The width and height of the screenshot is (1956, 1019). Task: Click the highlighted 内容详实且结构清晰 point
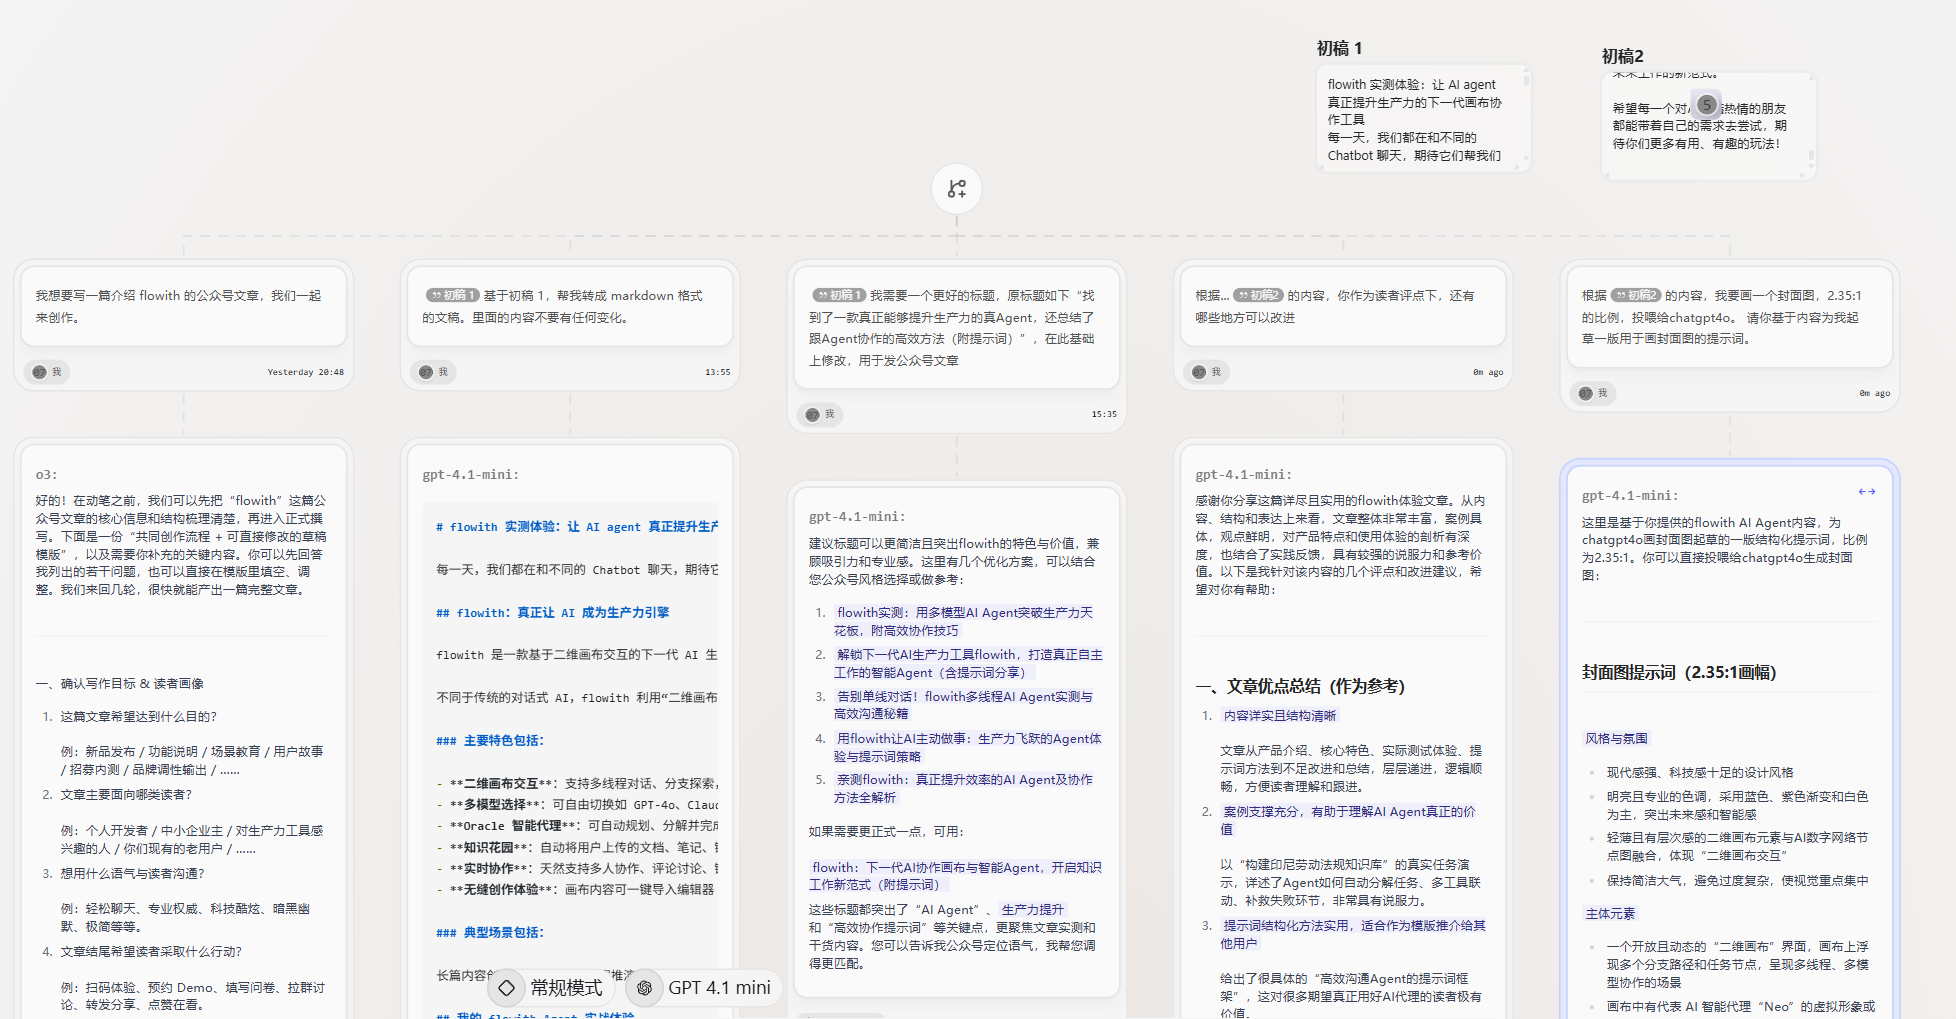1279,715
